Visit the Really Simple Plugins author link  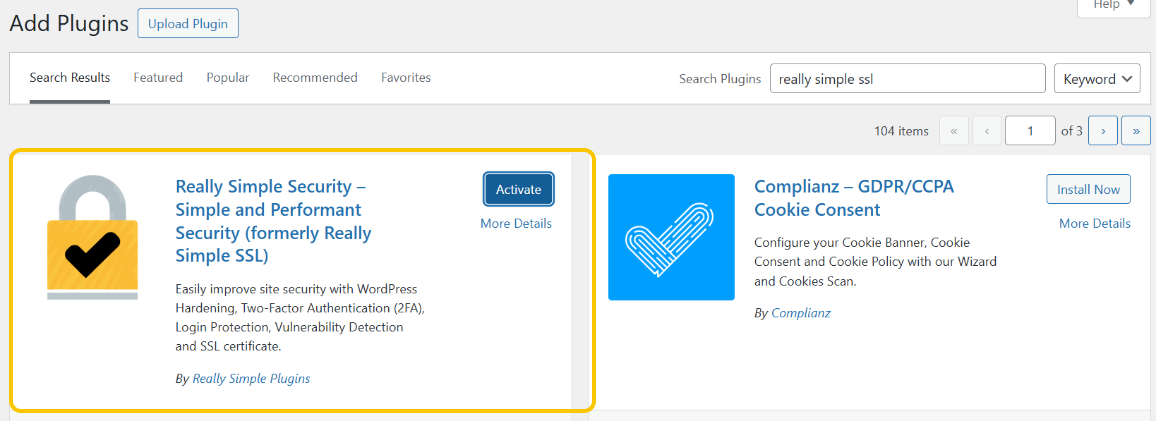[x=251, y=378]
